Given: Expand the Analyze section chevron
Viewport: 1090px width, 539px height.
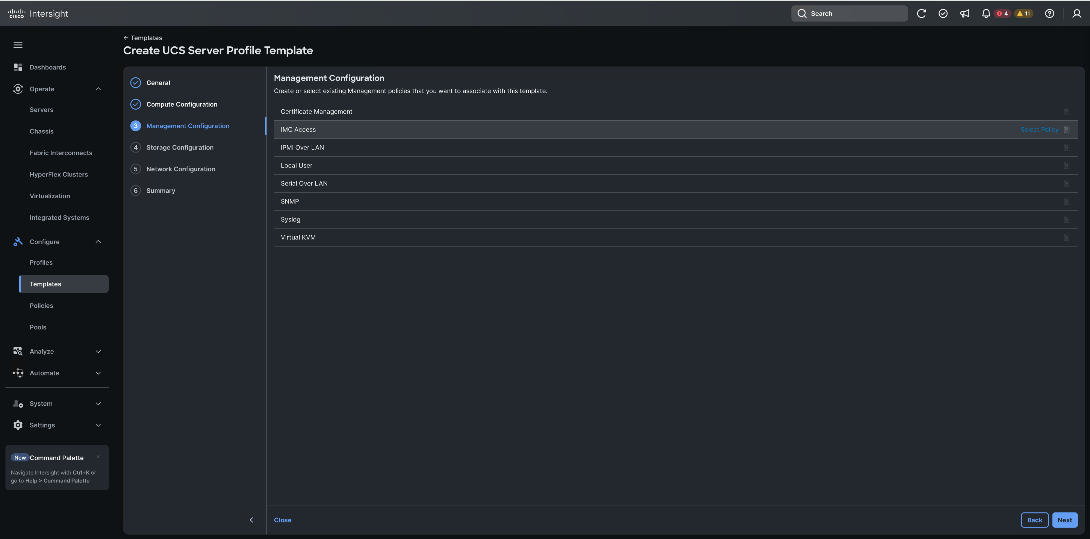Looking at the screenshot, I should click(x=98, y=351).
